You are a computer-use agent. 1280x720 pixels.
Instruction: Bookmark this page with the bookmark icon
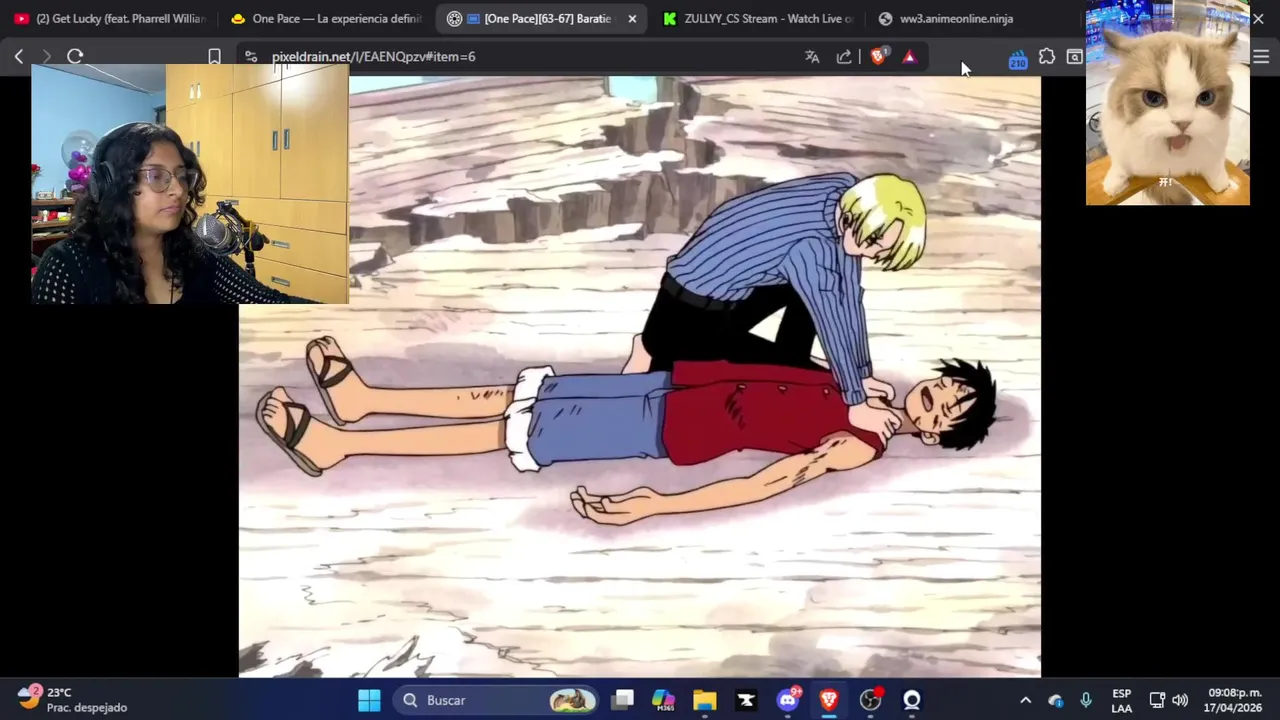tap(214, 57)
